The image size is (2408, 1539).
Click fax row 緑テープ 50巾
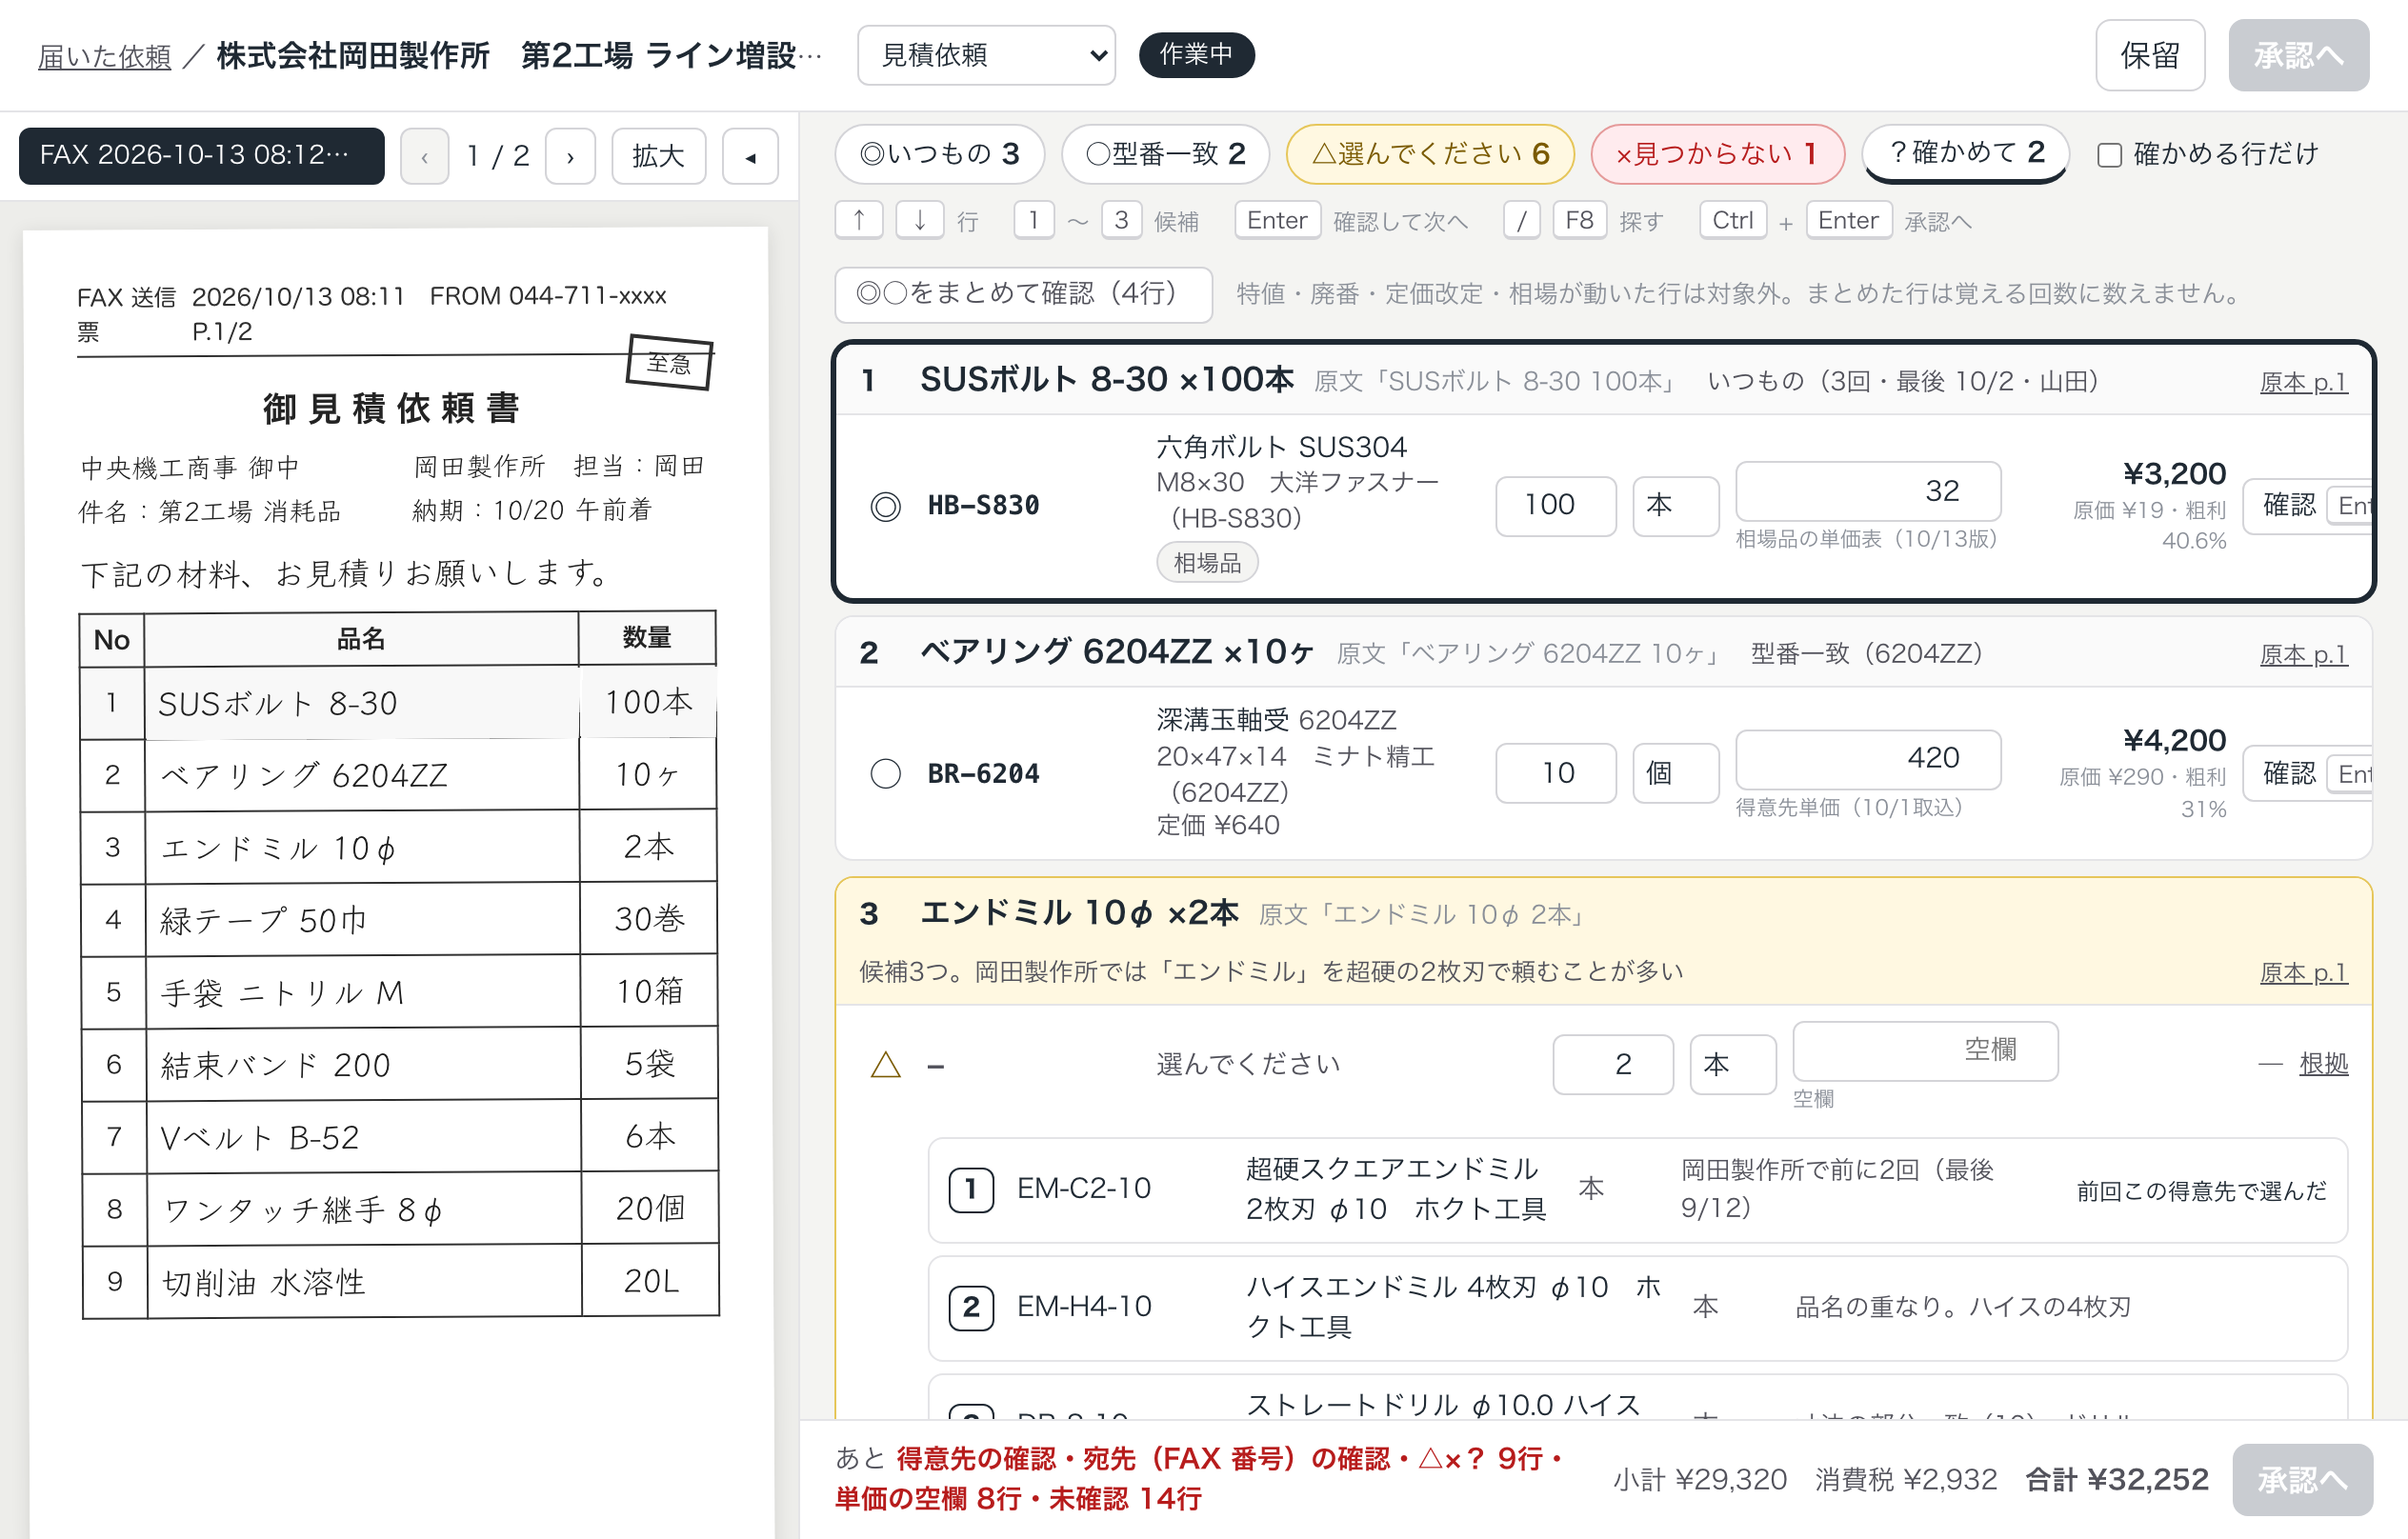click(399, 920)
